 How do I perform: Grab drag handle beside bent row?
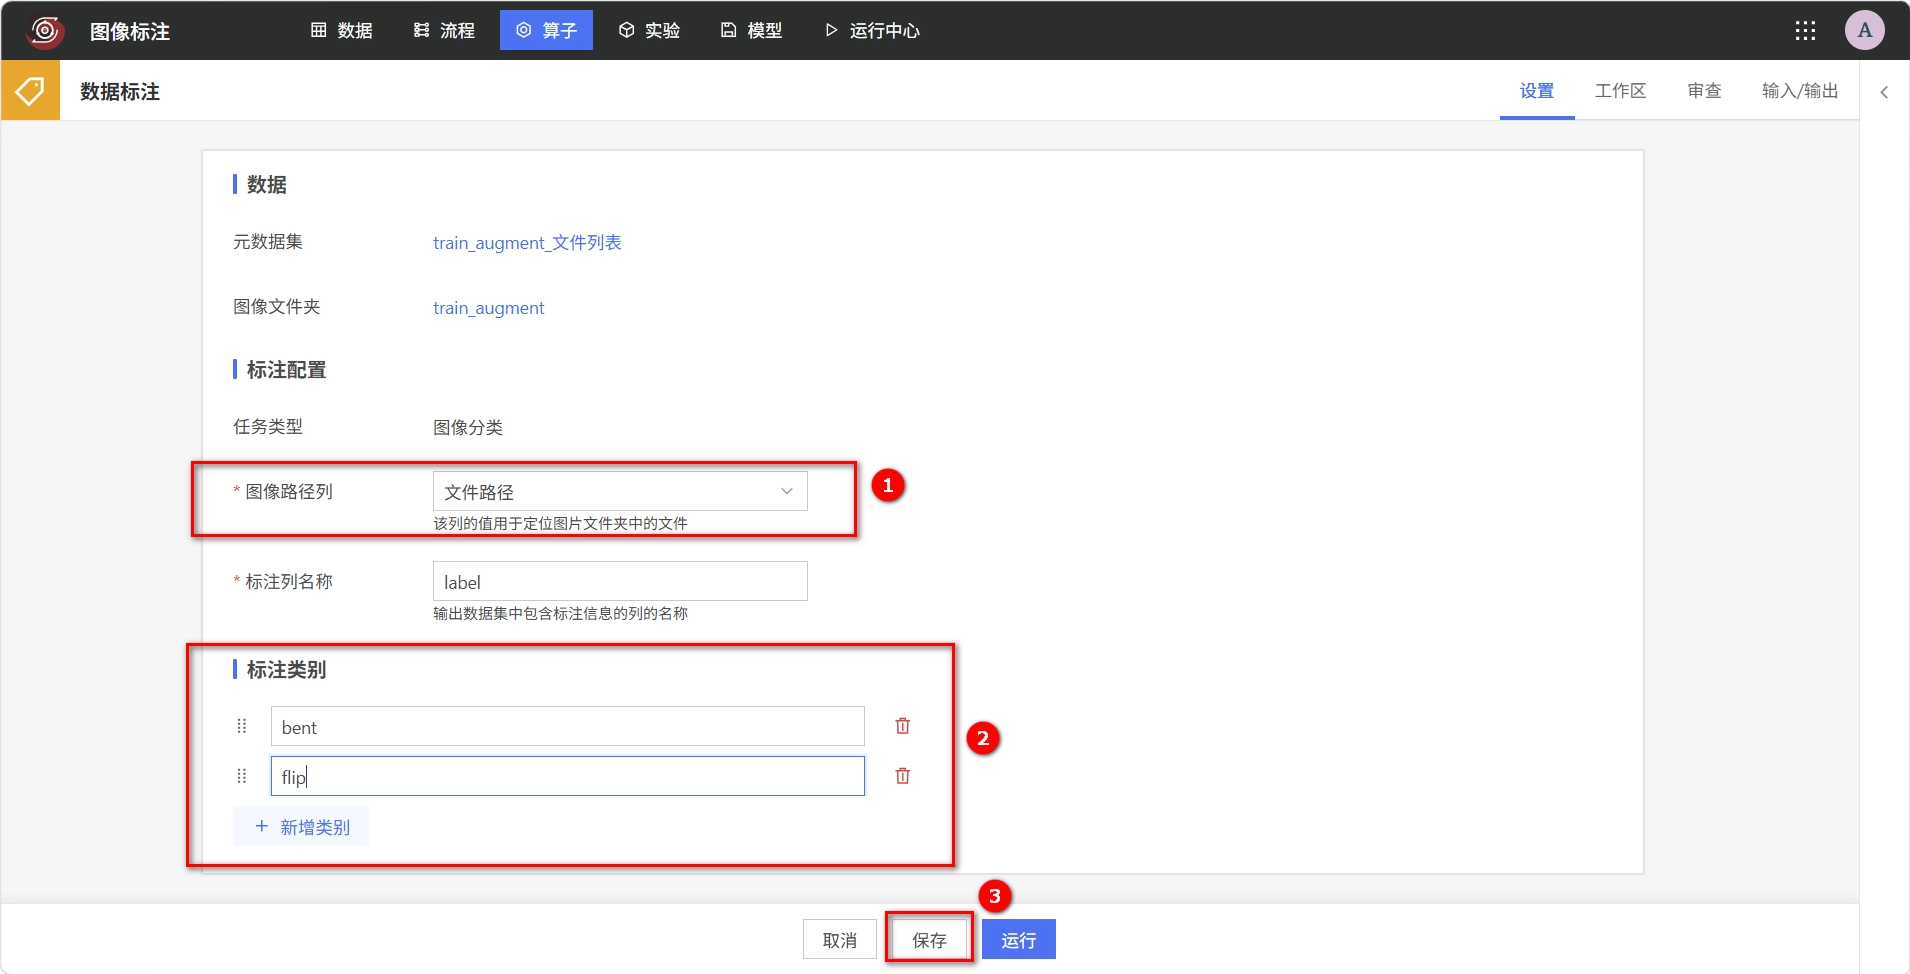coord(241,726)
